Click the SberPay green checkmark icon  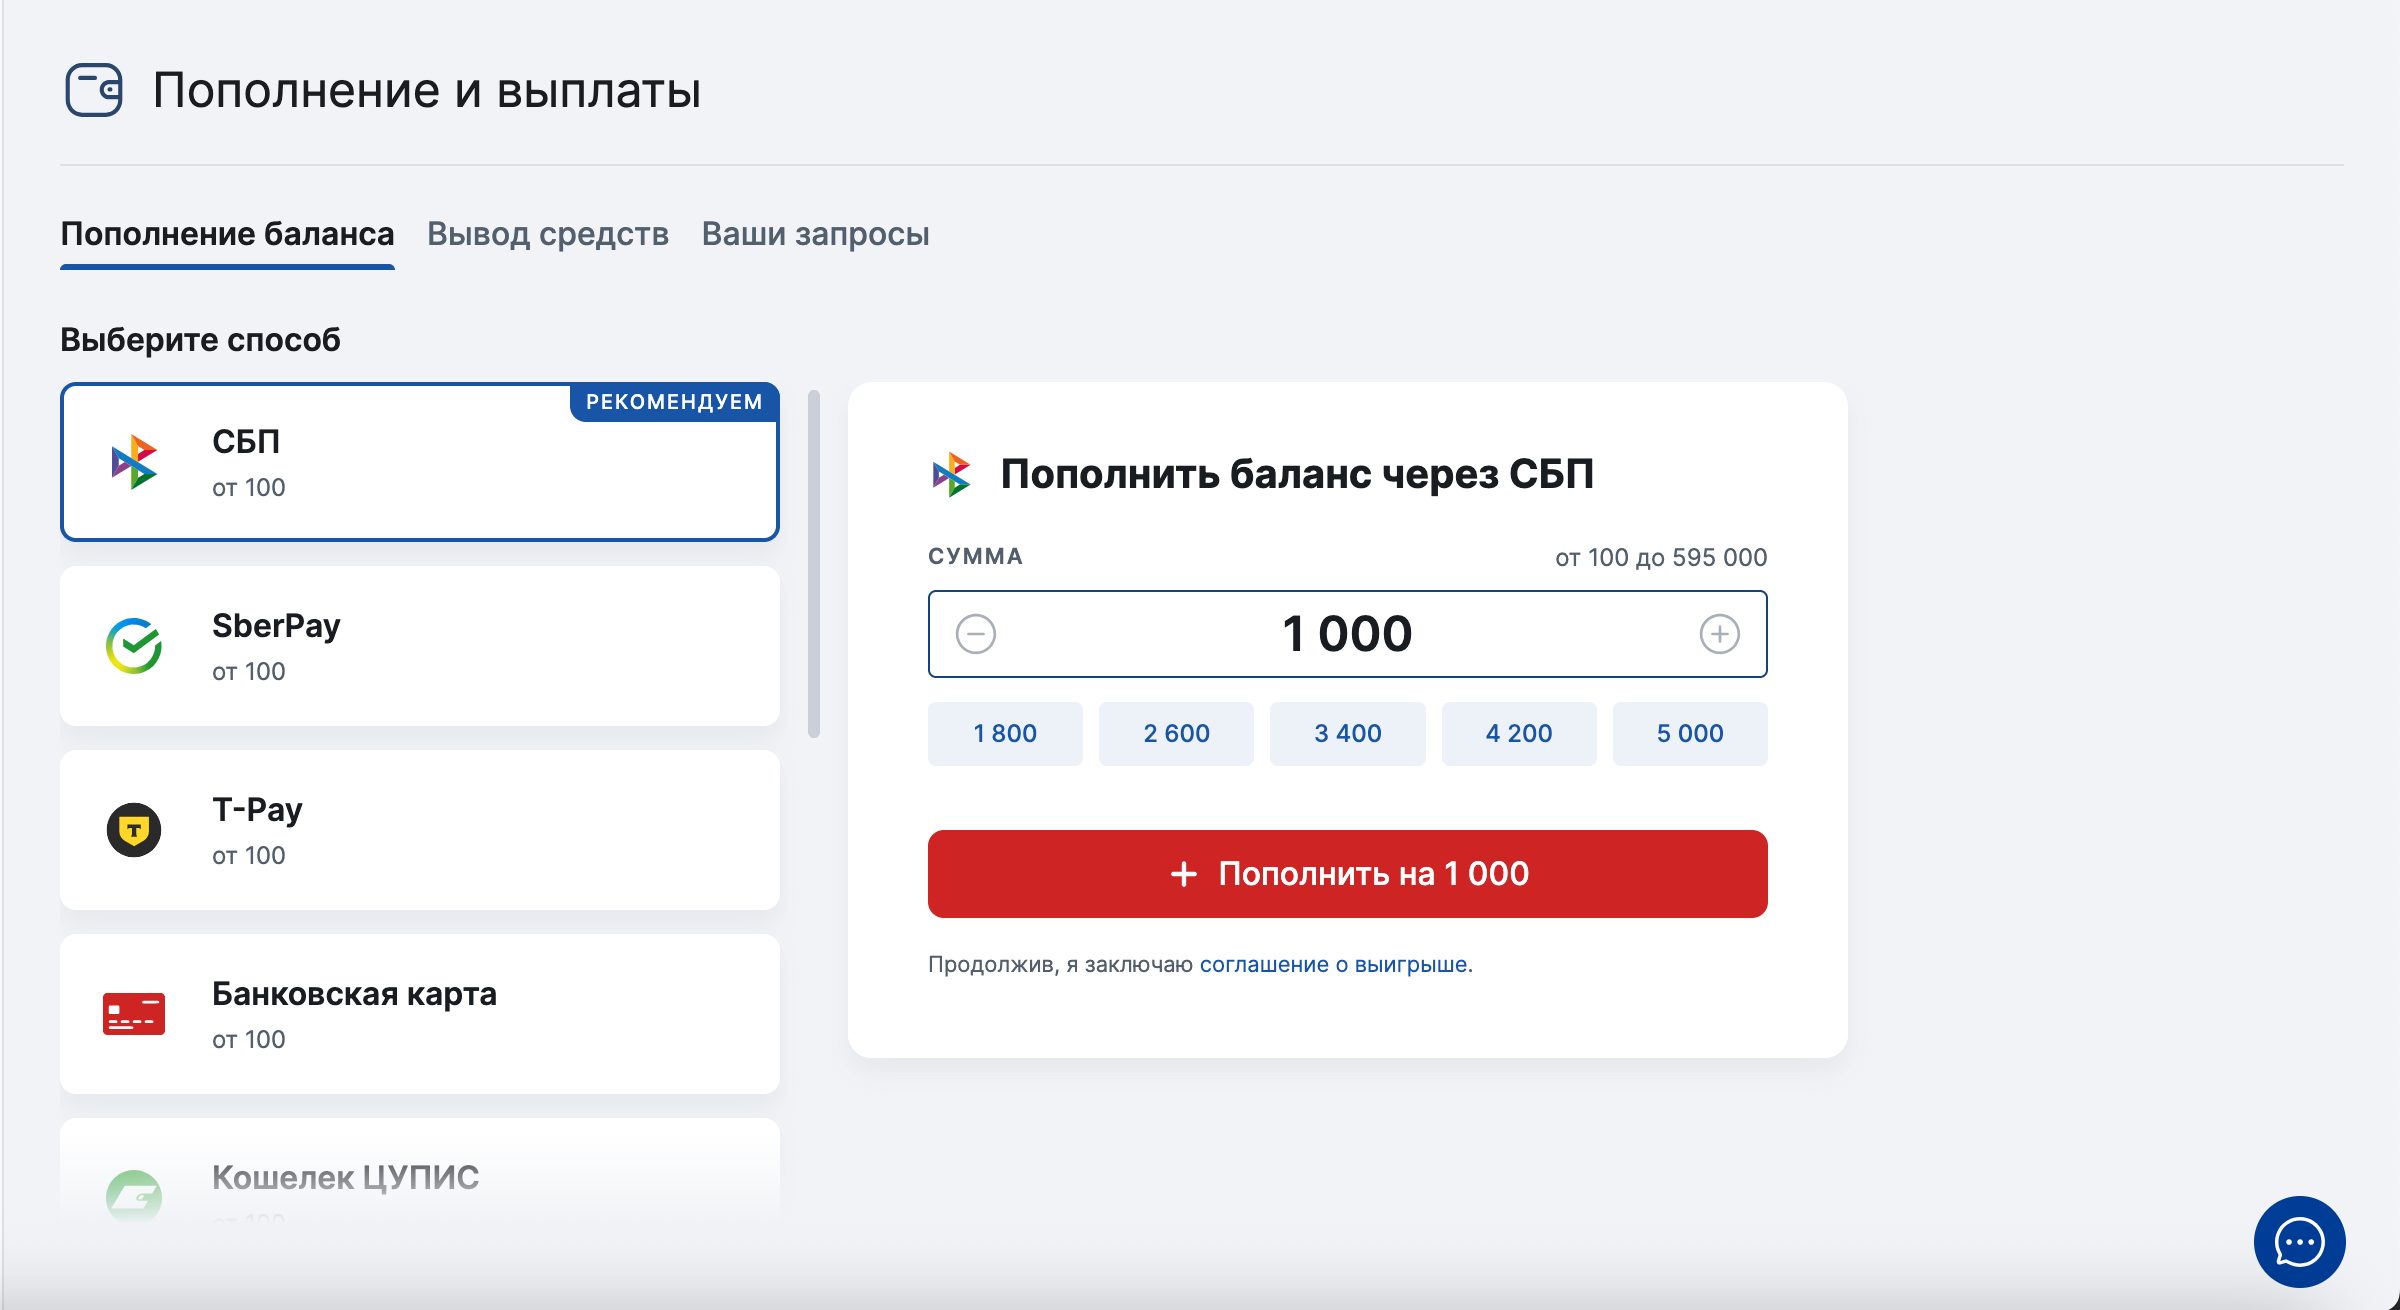click(x=135, y=645)
